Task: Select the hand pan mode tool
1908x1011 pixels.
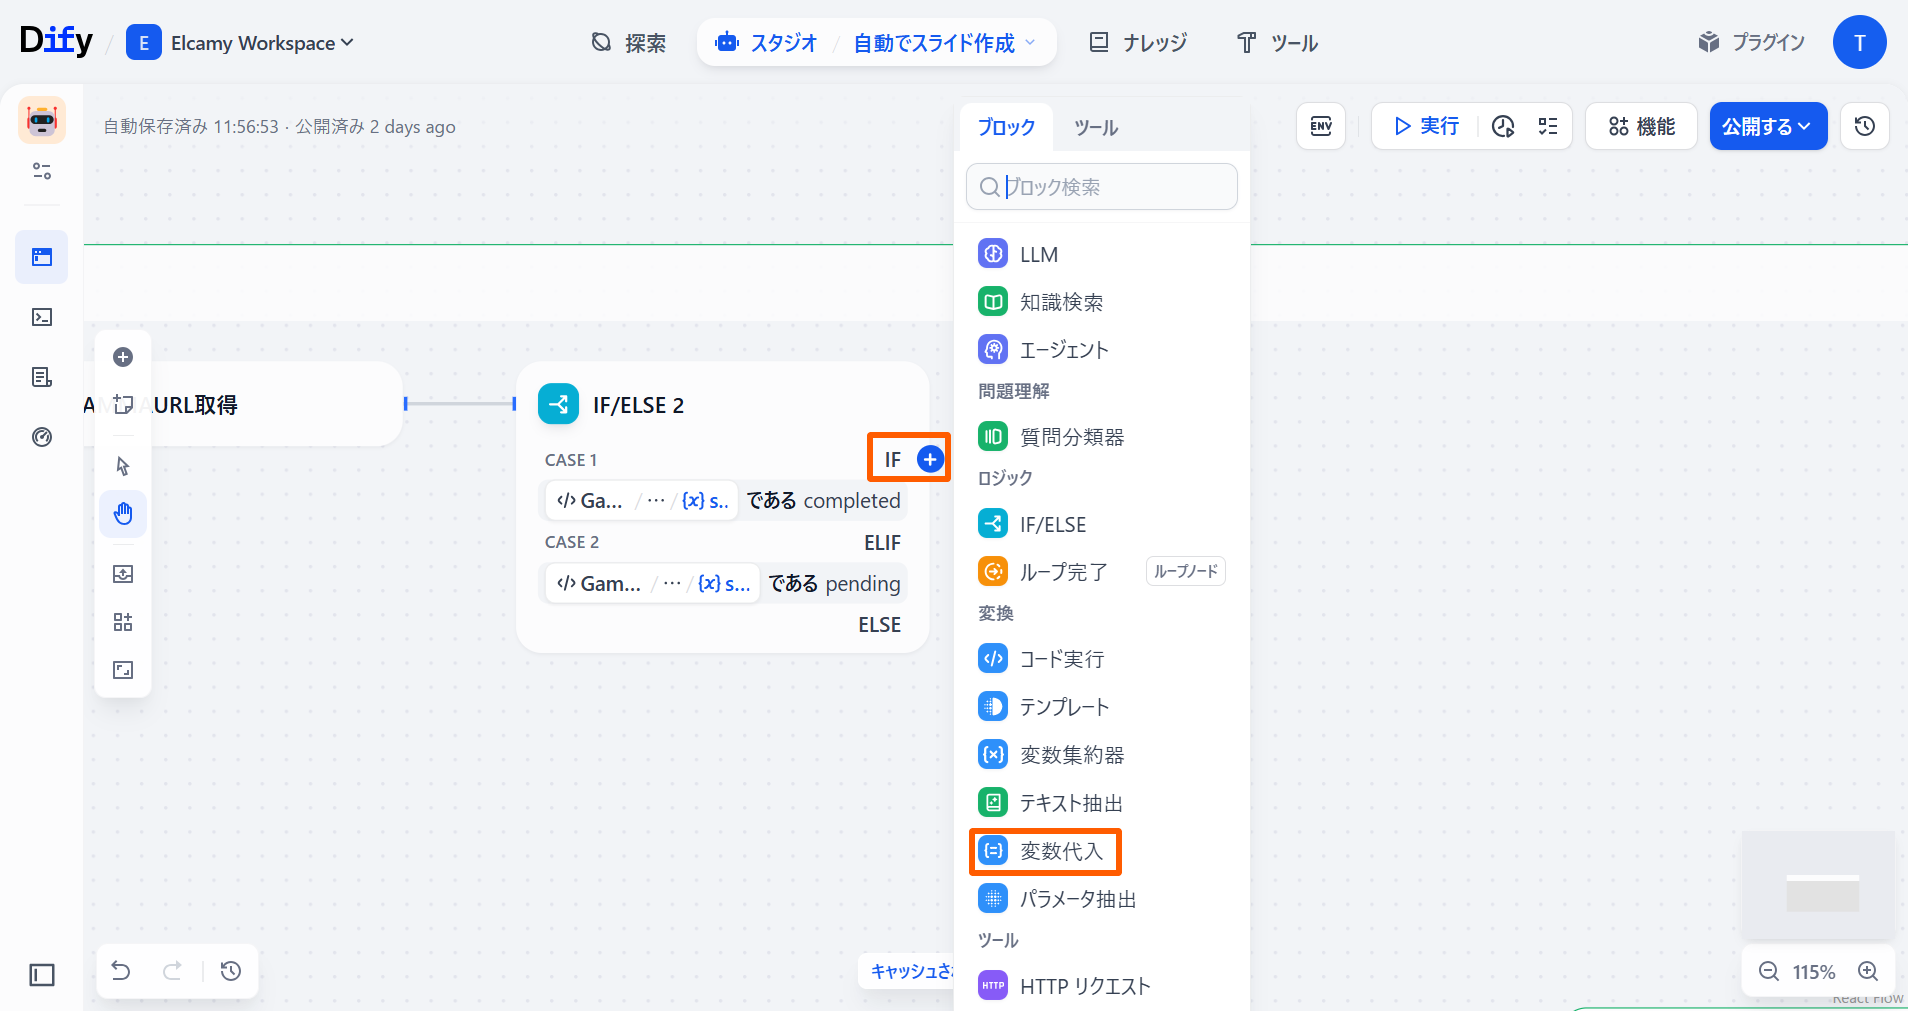Action: tap(123, 514)
